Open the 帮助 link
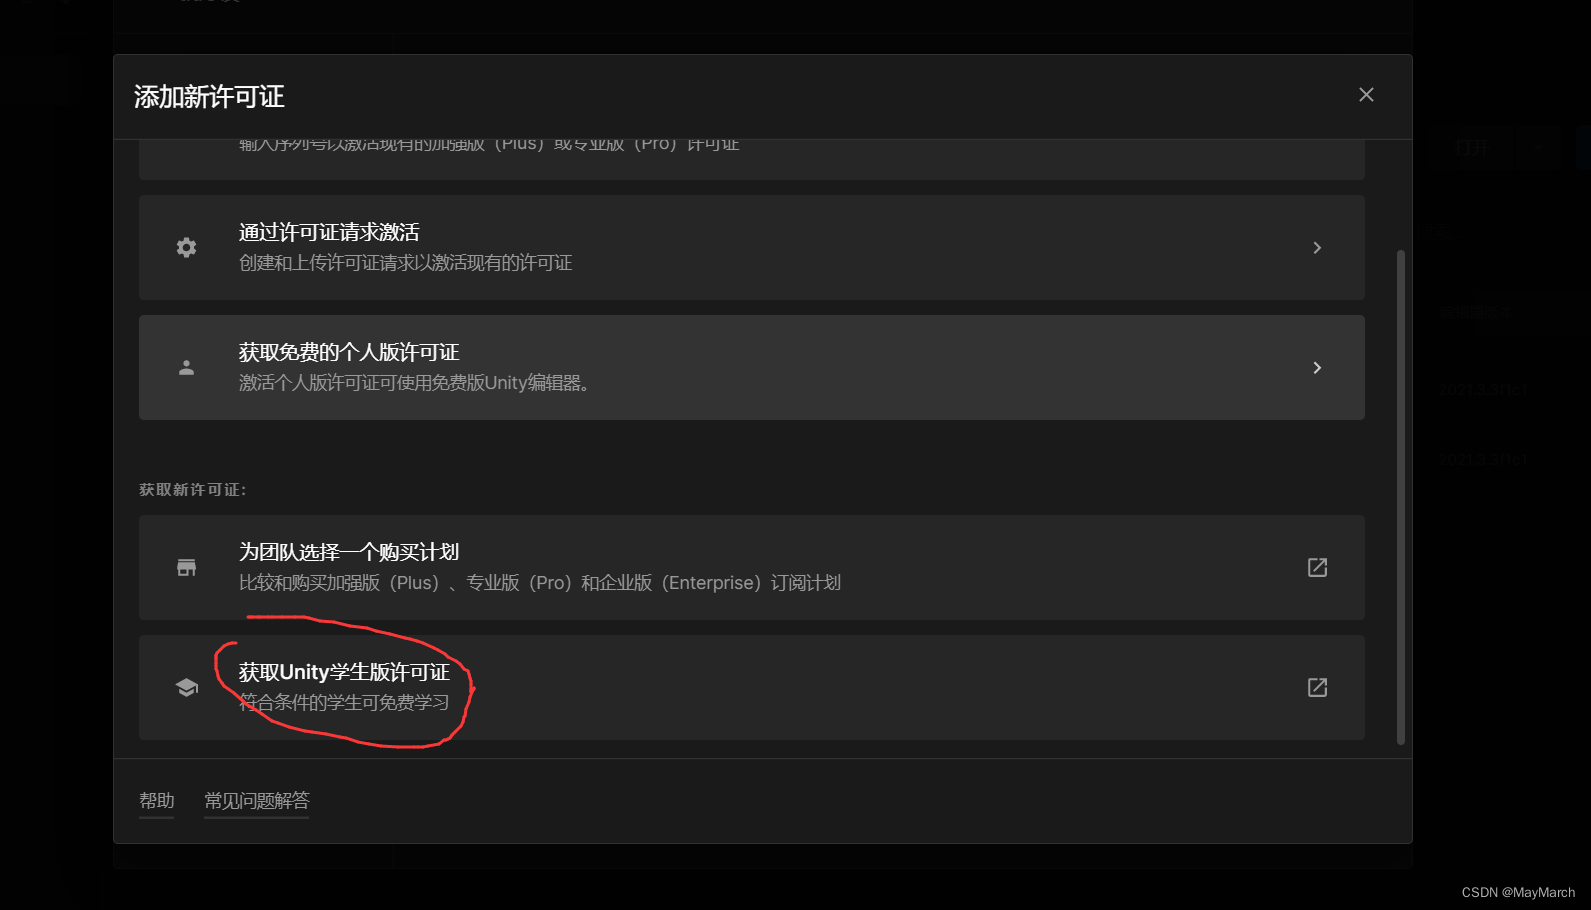This screenshot has width=1591, height=910. tap(156, 801)
